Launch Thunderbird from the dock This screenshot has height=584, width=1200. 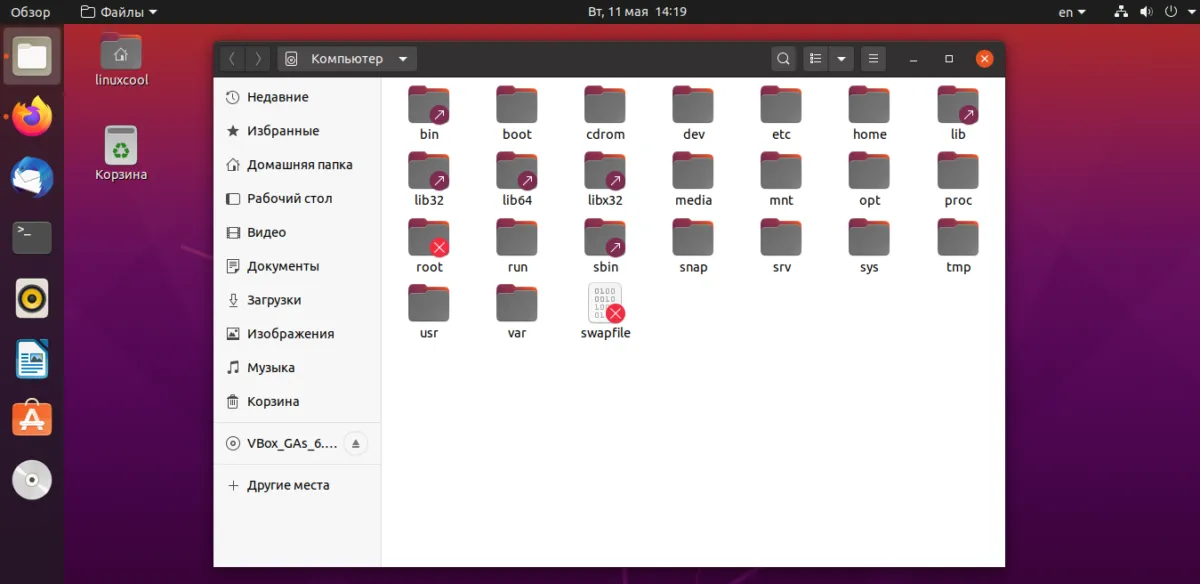(x=32, y=178)
